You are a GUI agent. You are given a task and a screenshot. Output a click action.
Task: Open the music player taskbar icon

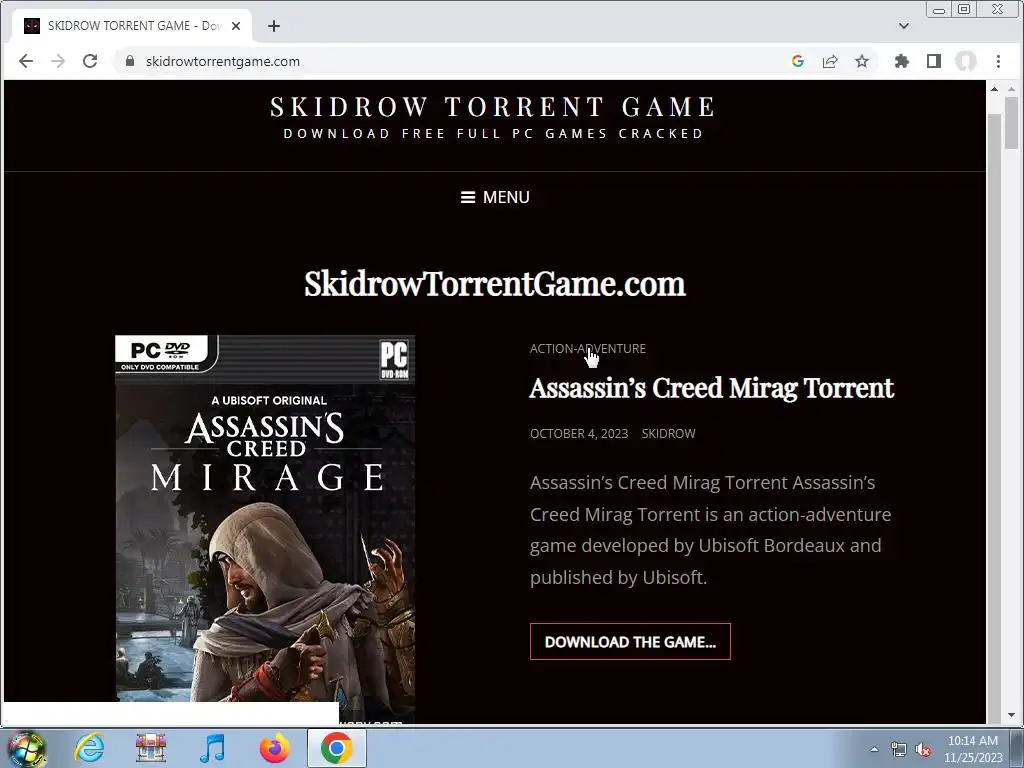click(212, 748)
